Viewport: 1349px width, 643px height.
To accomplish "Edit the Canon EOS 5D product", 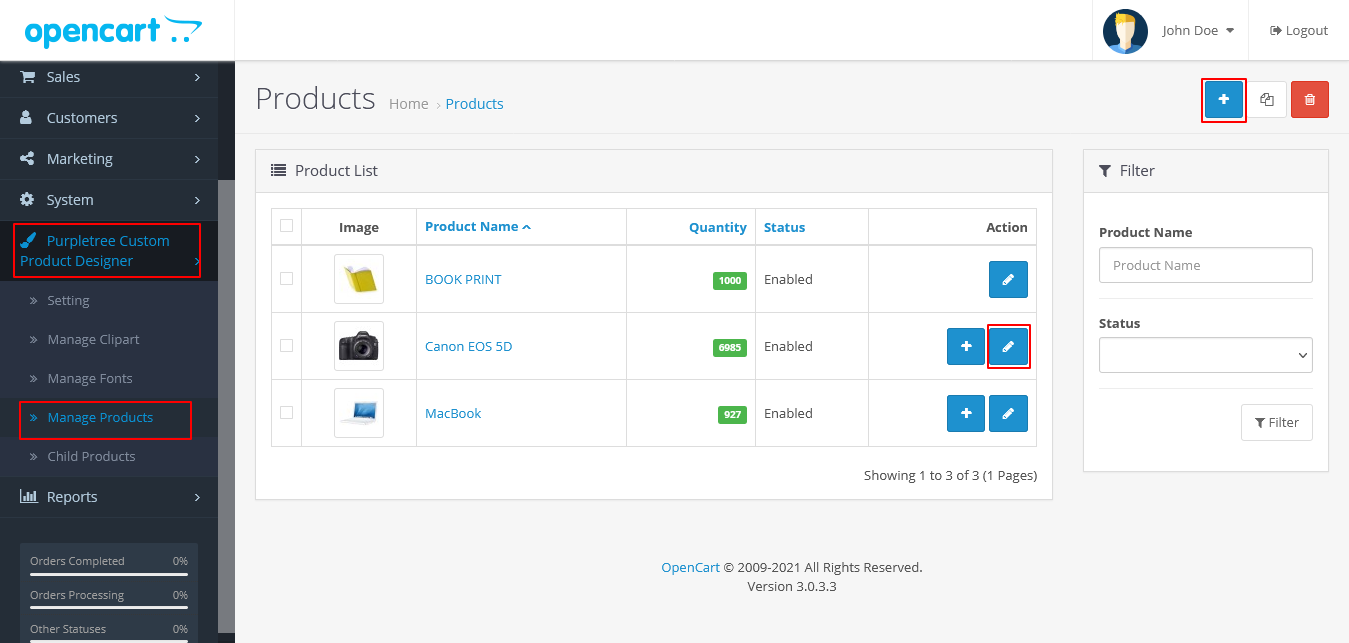I will pos(1008,346).
